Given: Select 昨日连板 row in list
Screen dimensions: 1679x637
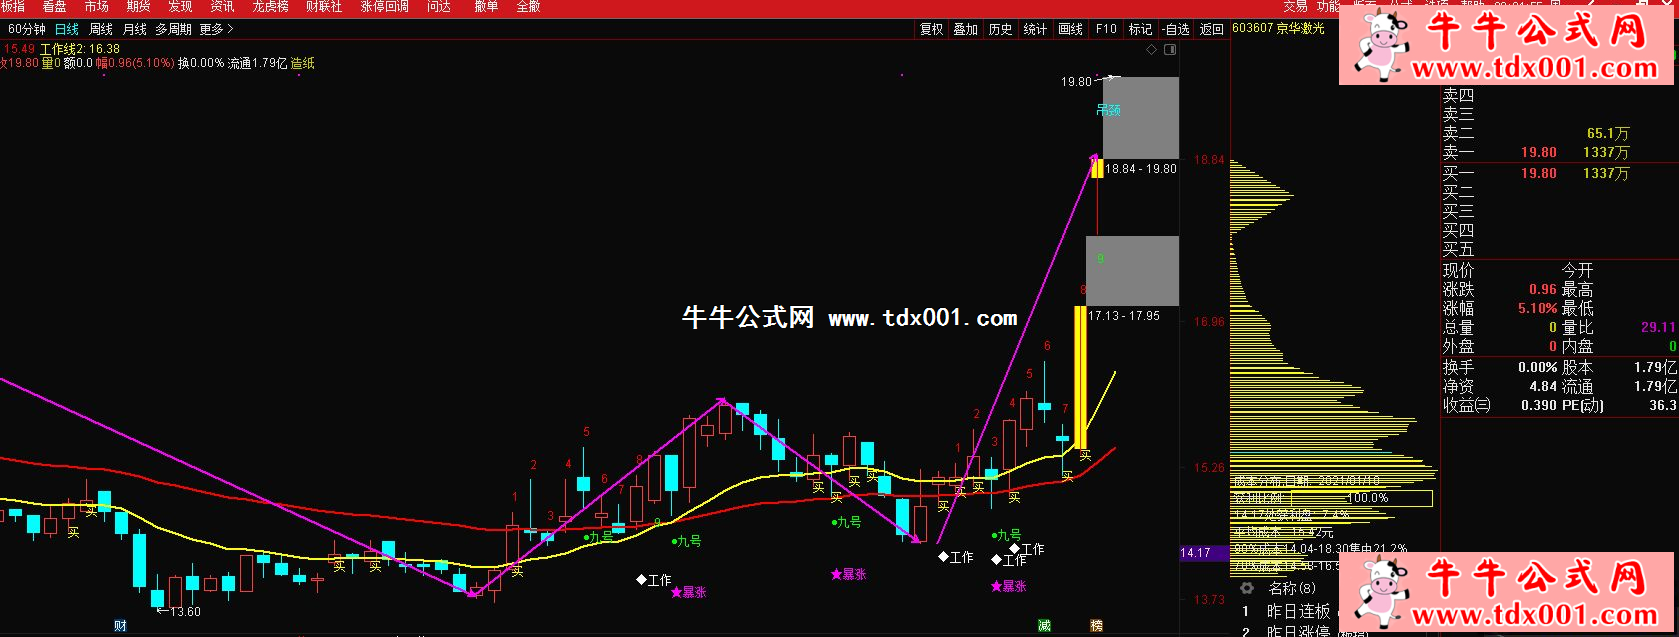Looking at the screenshot, I should (1298, 611).
